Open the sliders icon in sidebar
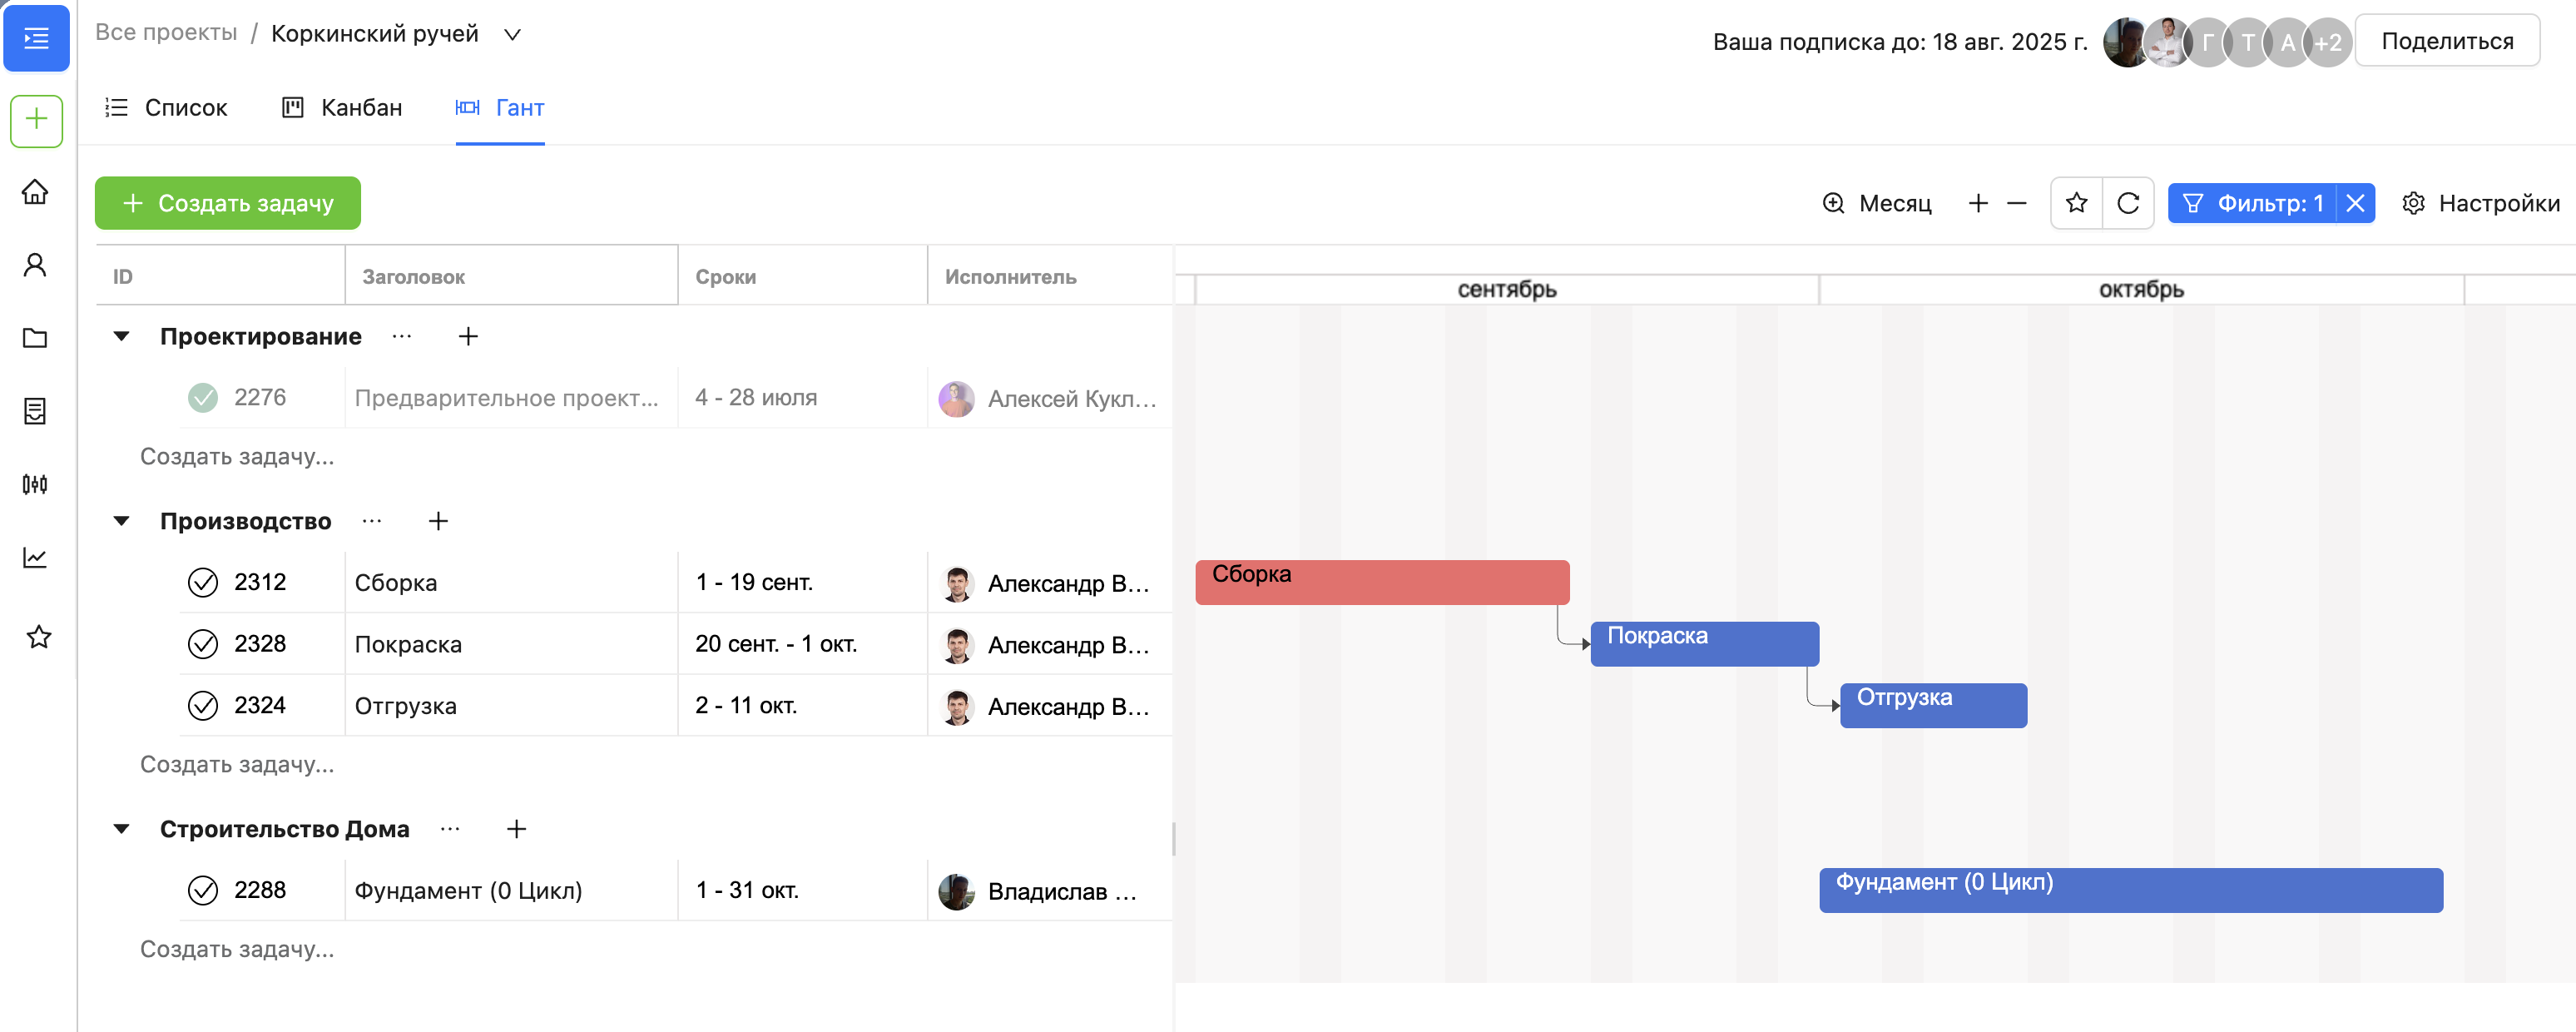 click(36, 484)
